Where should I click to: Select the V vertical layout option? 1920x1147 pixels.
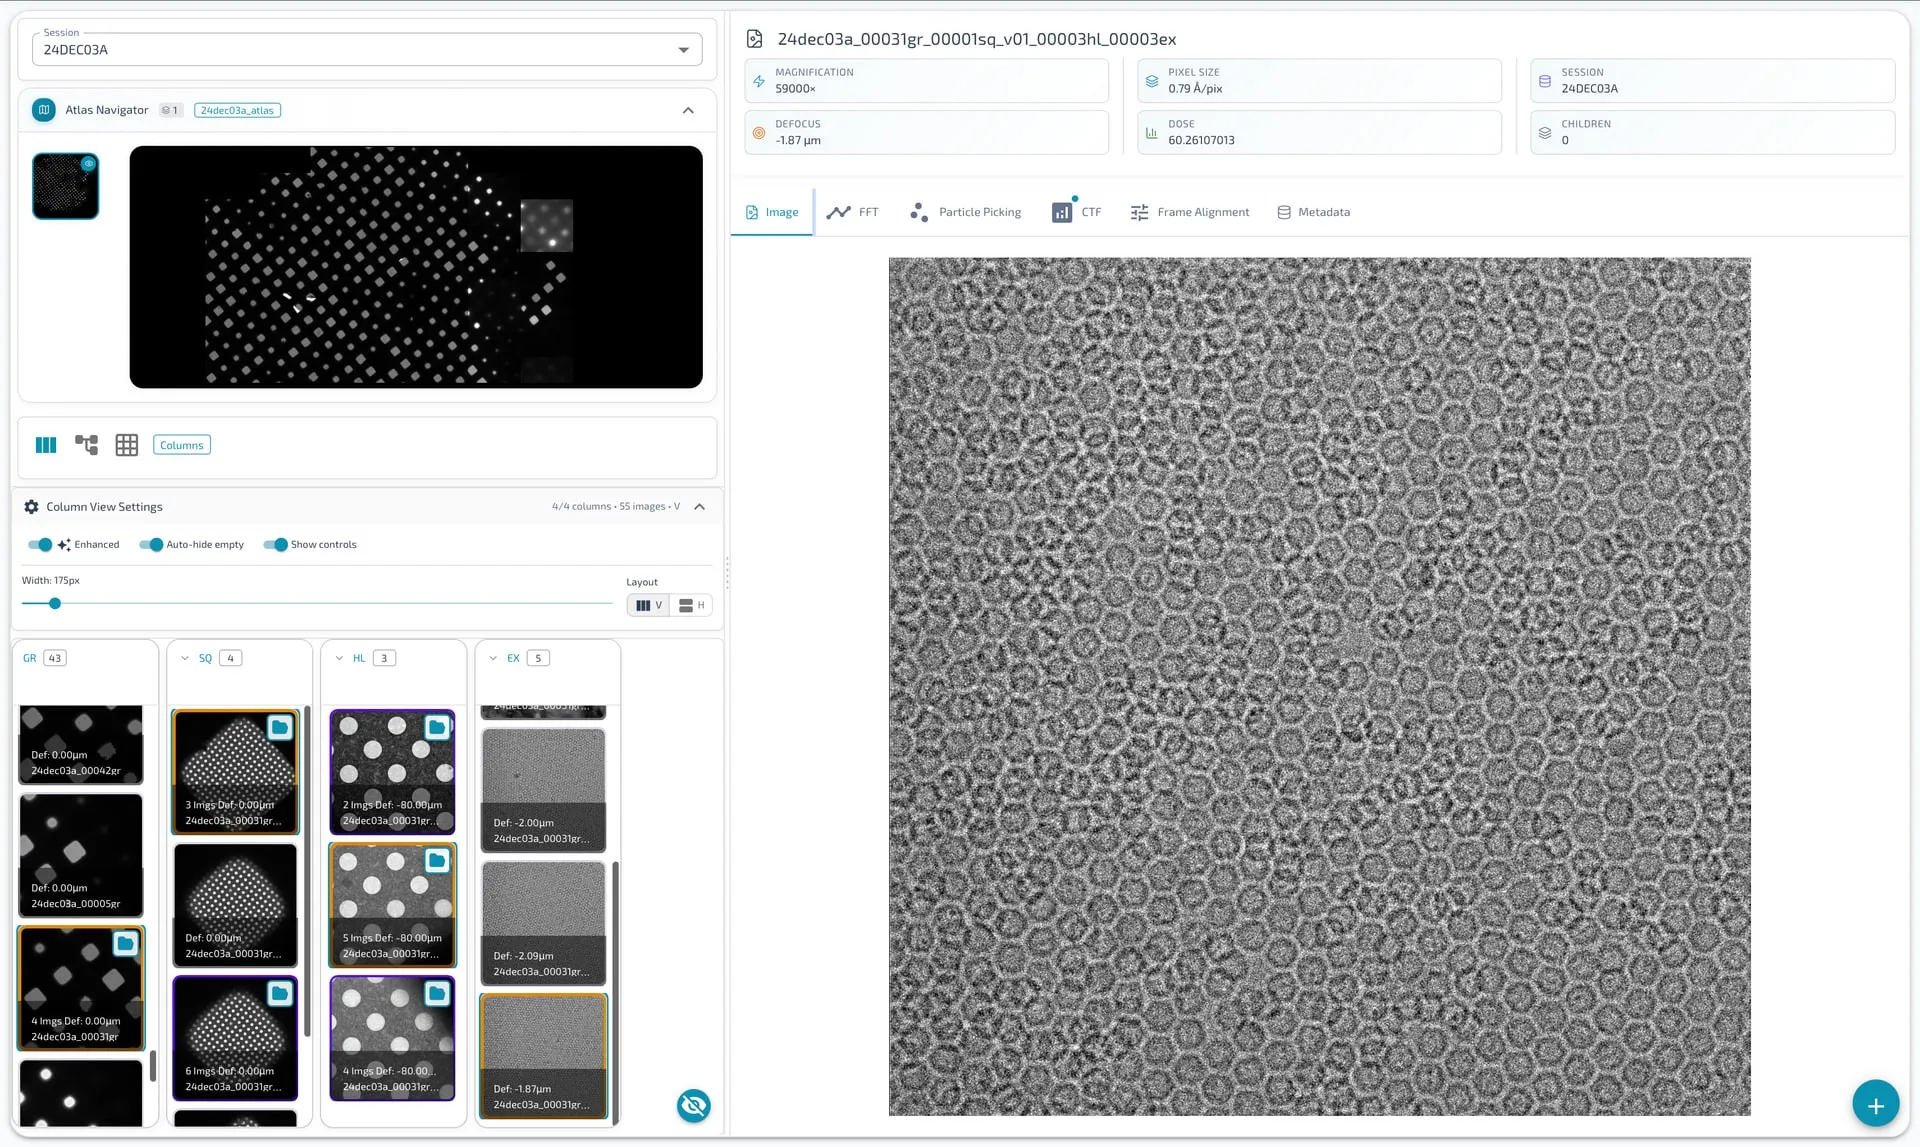point(649,605)
